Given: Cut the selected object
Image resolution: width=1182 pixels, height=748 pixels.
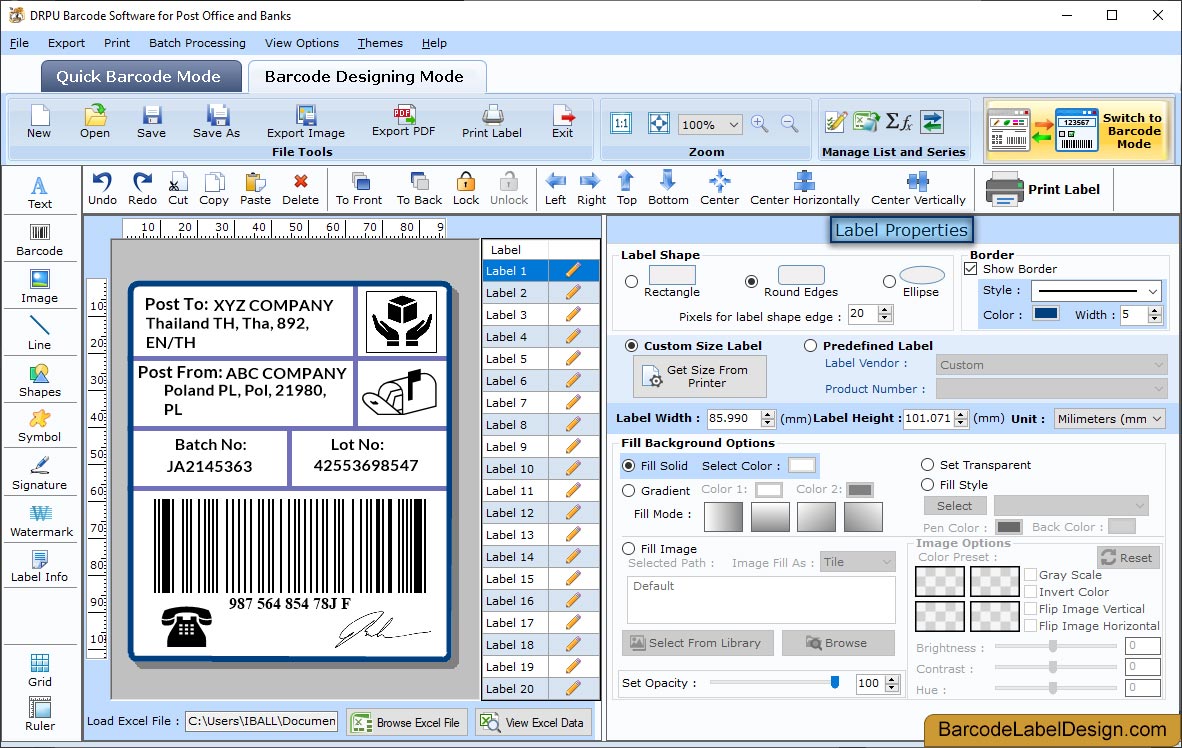Looking at the screenshot, I should (178, 189).
